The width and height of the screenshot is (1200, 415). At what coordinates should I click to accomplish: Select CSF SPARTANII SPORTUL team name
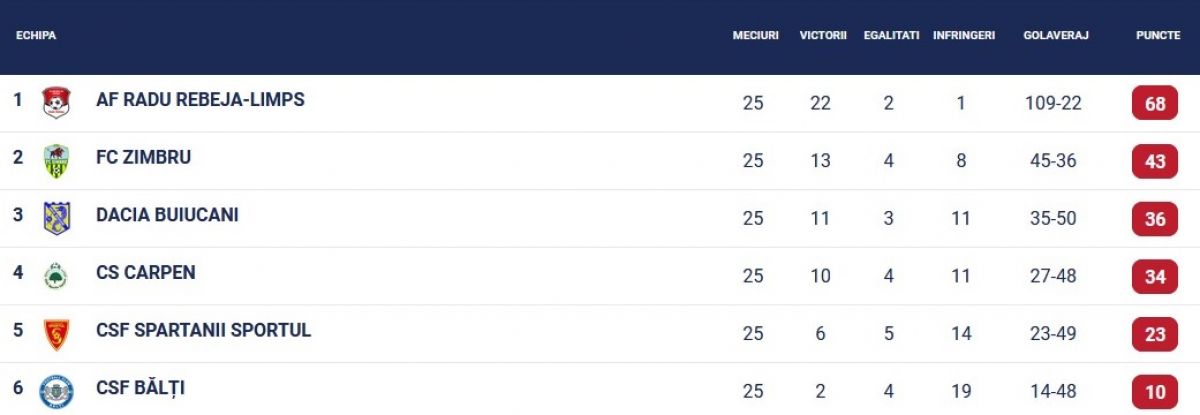pyautogui.click(x=204, y=330)
